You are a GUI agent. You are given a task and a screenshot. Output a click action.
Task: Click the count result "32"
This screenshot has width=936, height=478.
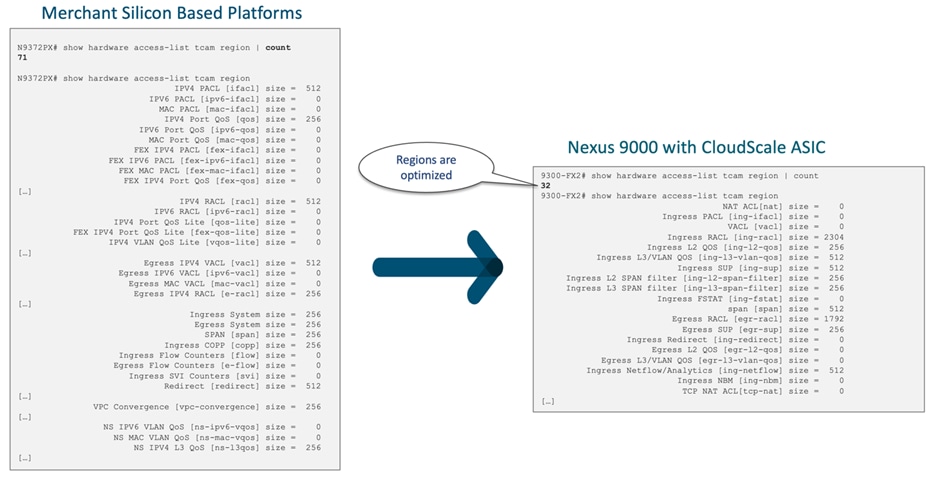(546, 186)
